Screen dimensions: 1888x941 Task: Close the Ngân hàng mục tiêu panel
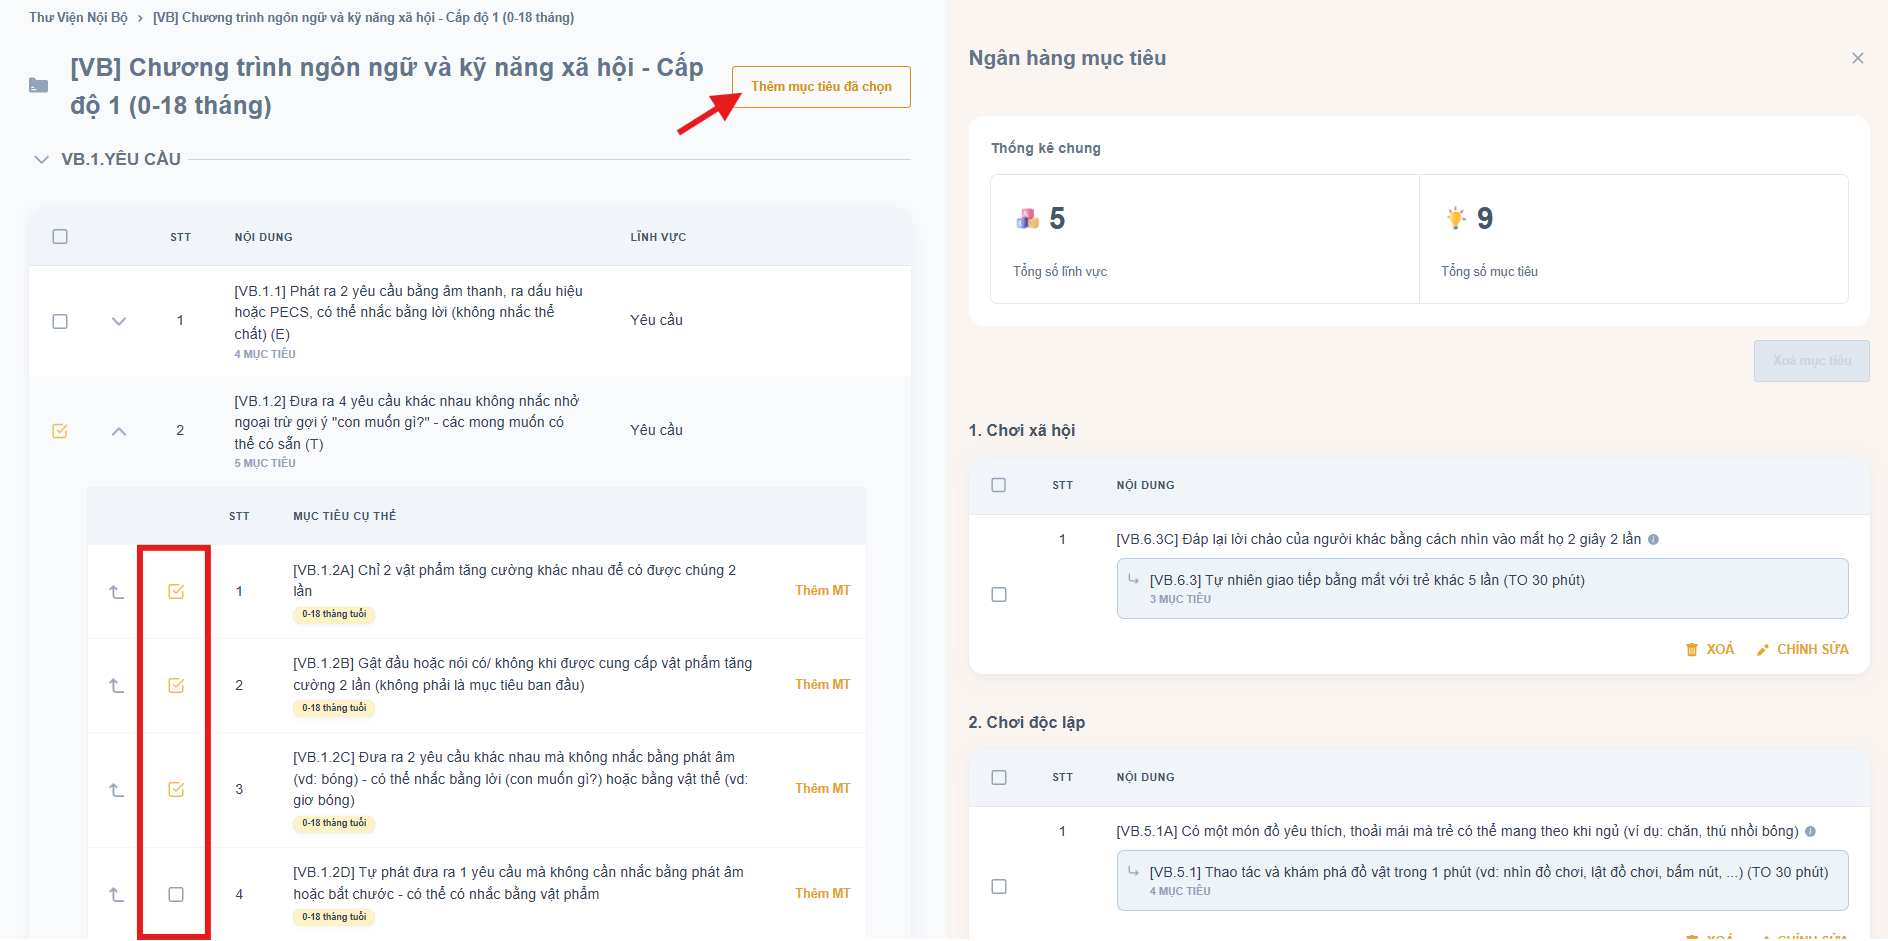[x=1857, y=58]
